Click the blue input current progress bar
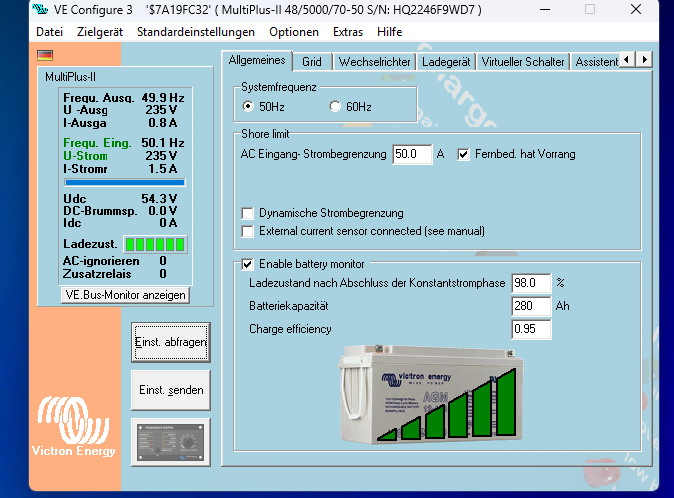Image resolution: width=674 pixels, height=498 pixels. [124, 183]
